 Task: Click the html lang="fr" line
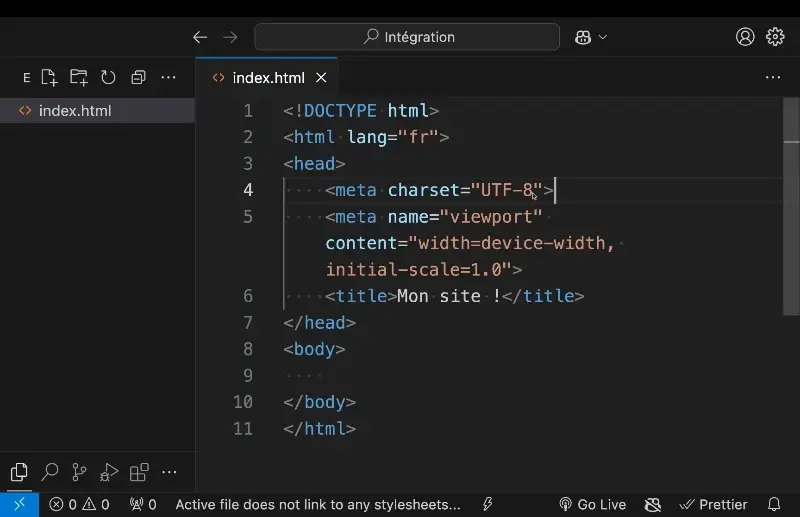point(366,137)
